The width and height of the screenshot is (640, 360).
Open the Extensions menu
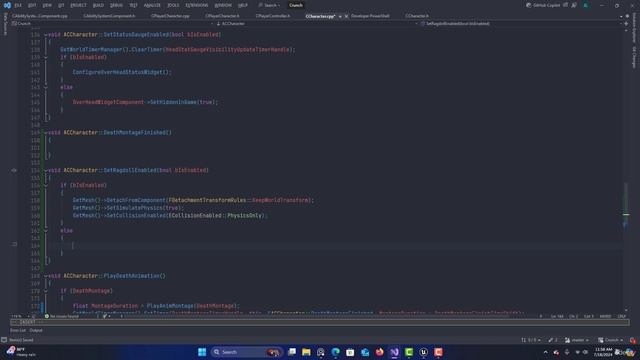coord(197,5)
